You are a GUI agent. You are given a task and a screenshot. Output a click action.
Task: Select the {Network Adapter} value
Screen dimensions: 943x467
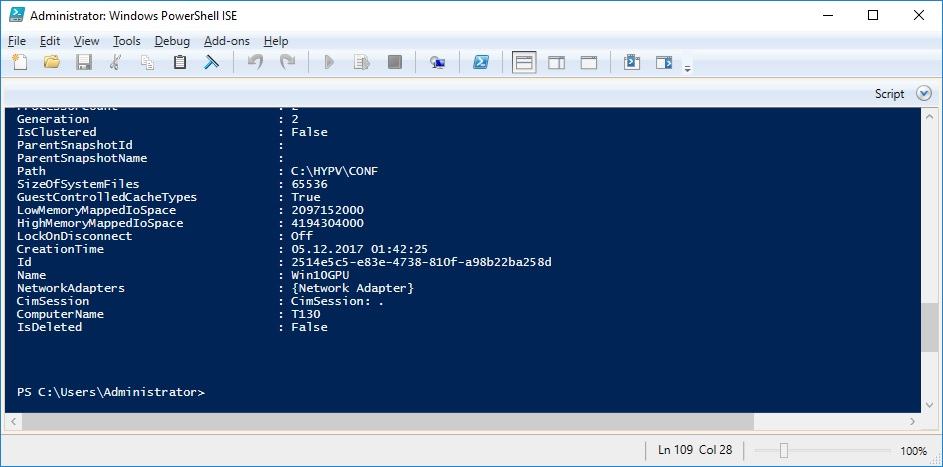click(352, 288)
